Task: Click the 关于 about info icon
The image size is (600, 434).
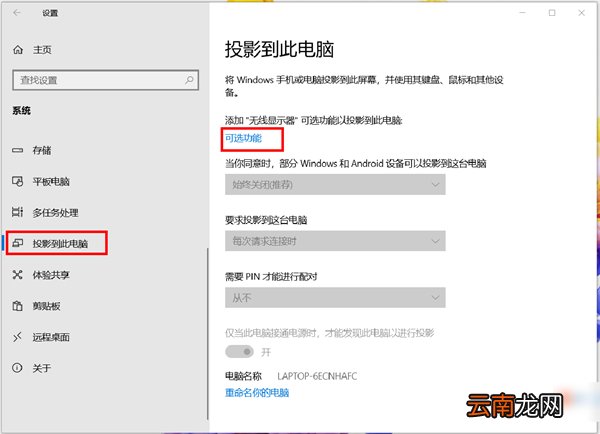Action: click(x=18, y=368)
